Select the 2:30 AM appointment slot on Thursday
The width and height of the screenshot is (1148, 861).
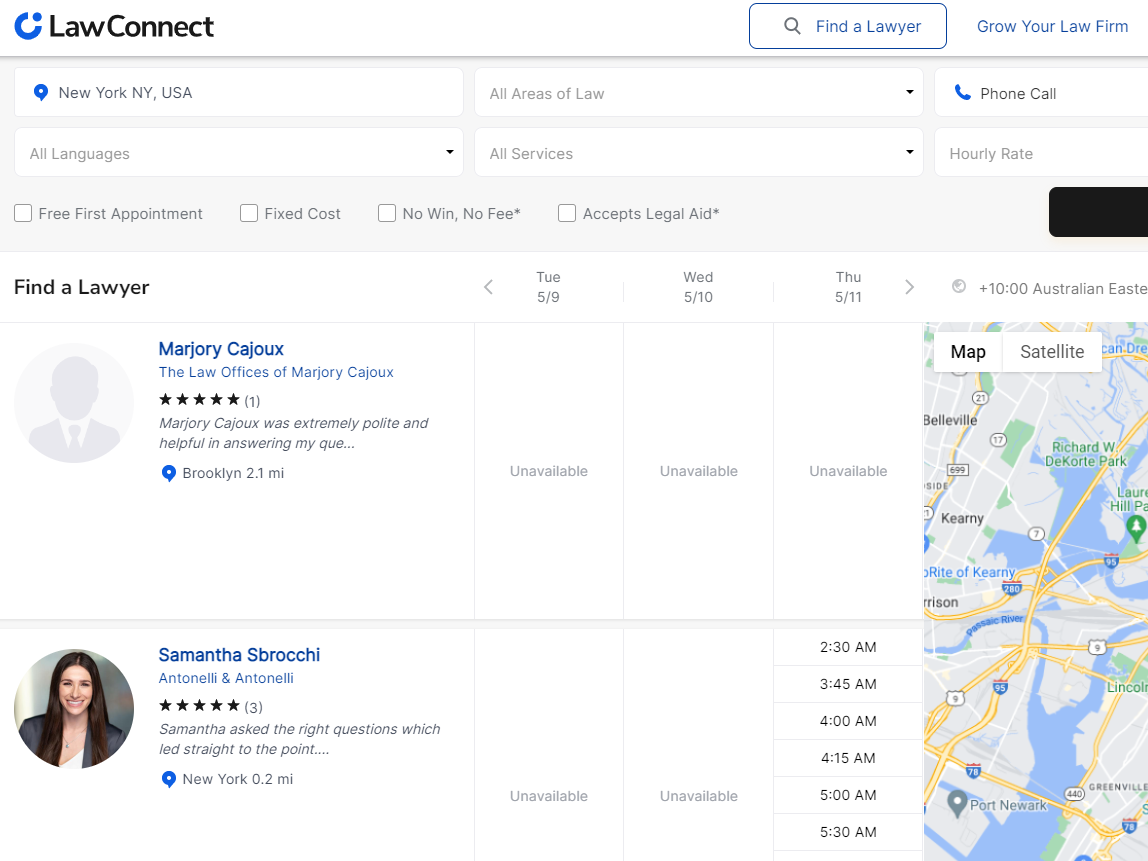pos(848,646)
